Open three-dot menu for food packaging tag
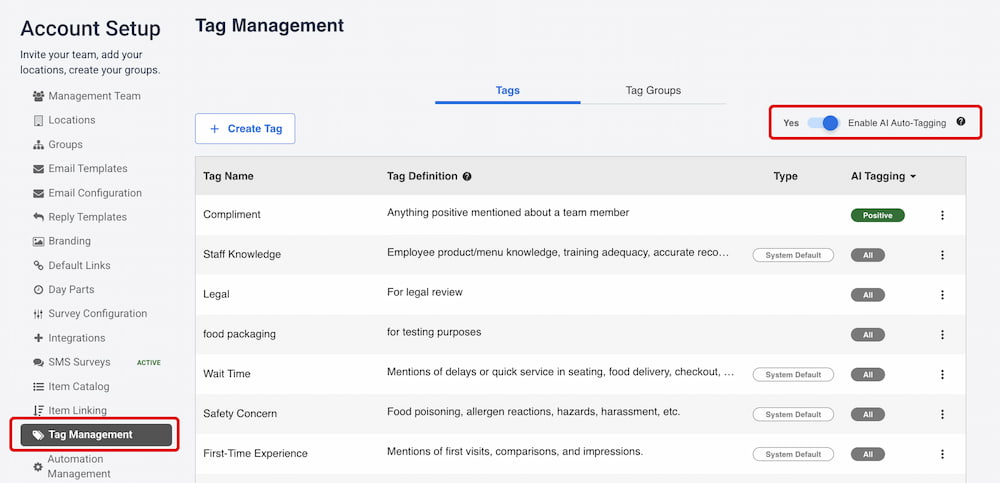Image resolution: width=1000 pixels, height=483 pixels. coord(943,335)
